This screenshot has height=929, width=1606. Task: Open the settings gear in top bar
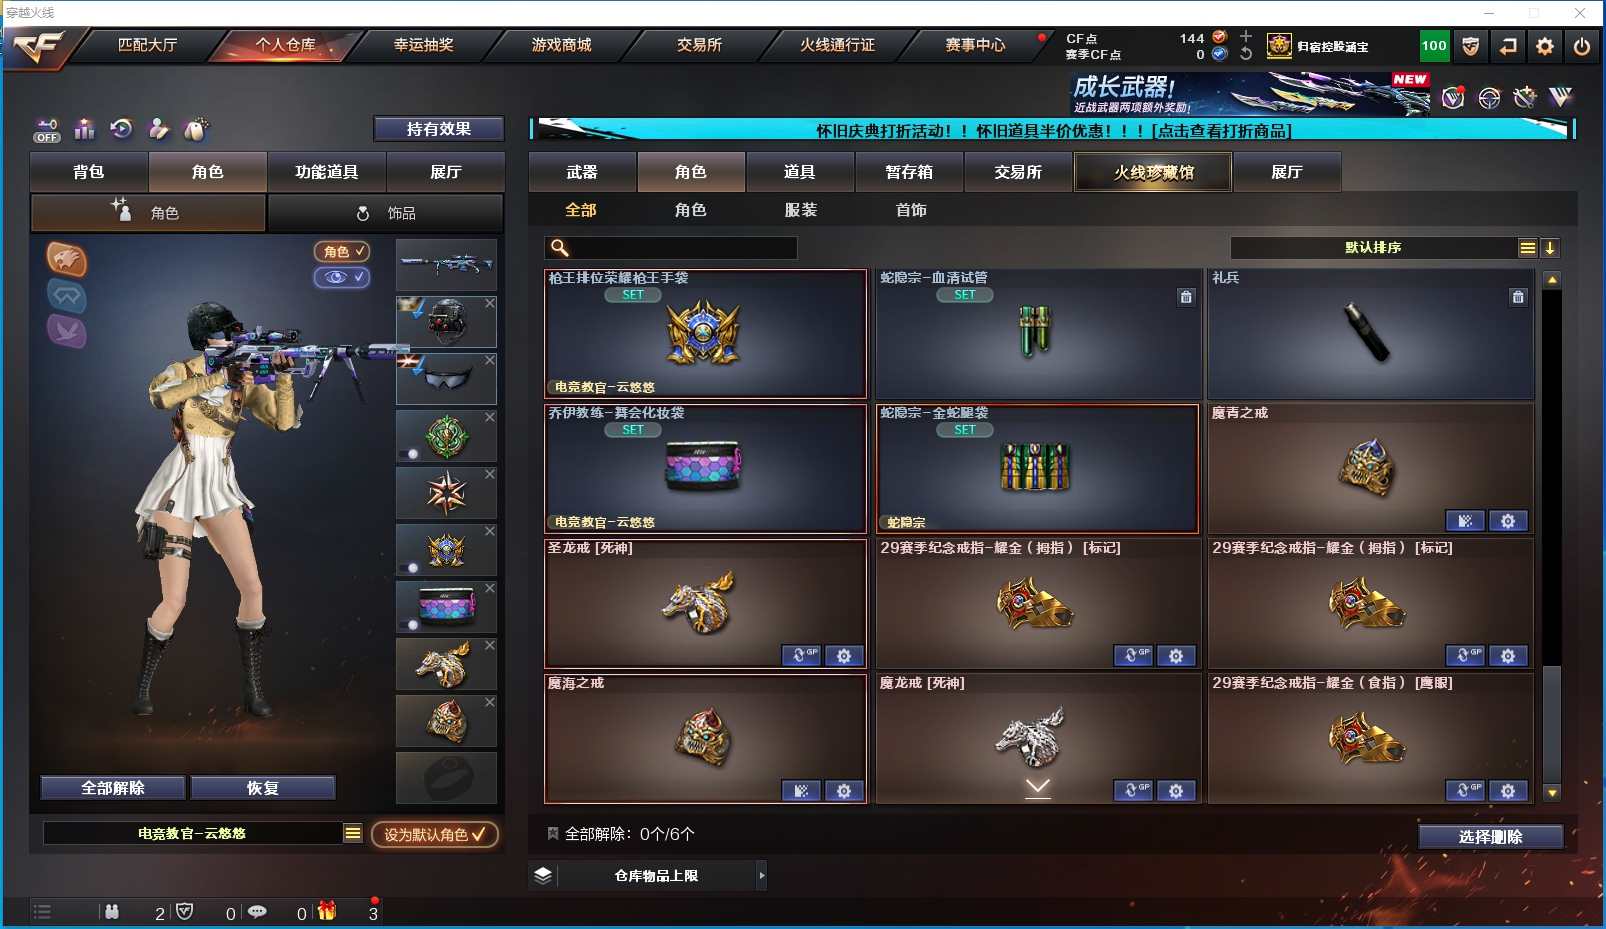pyautogui.click(x=1545, y=46)
